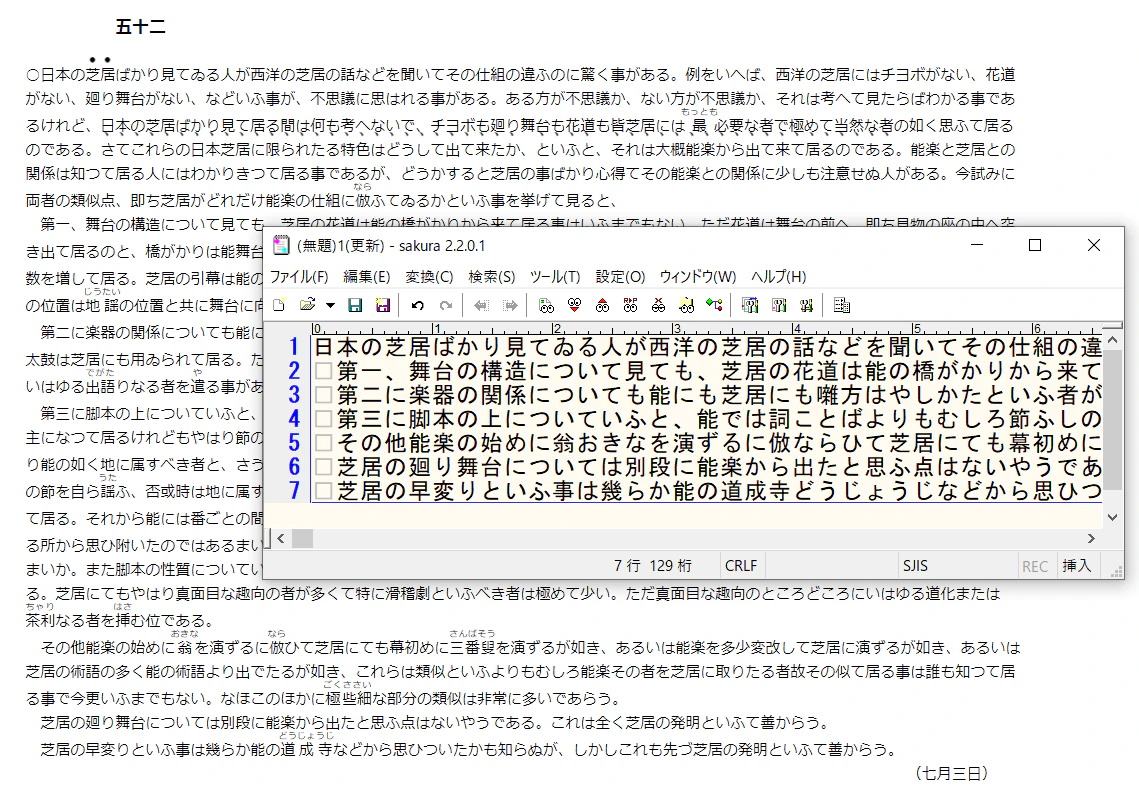Find previous match with the up-arrow binoculars

[x=602, y=306]
